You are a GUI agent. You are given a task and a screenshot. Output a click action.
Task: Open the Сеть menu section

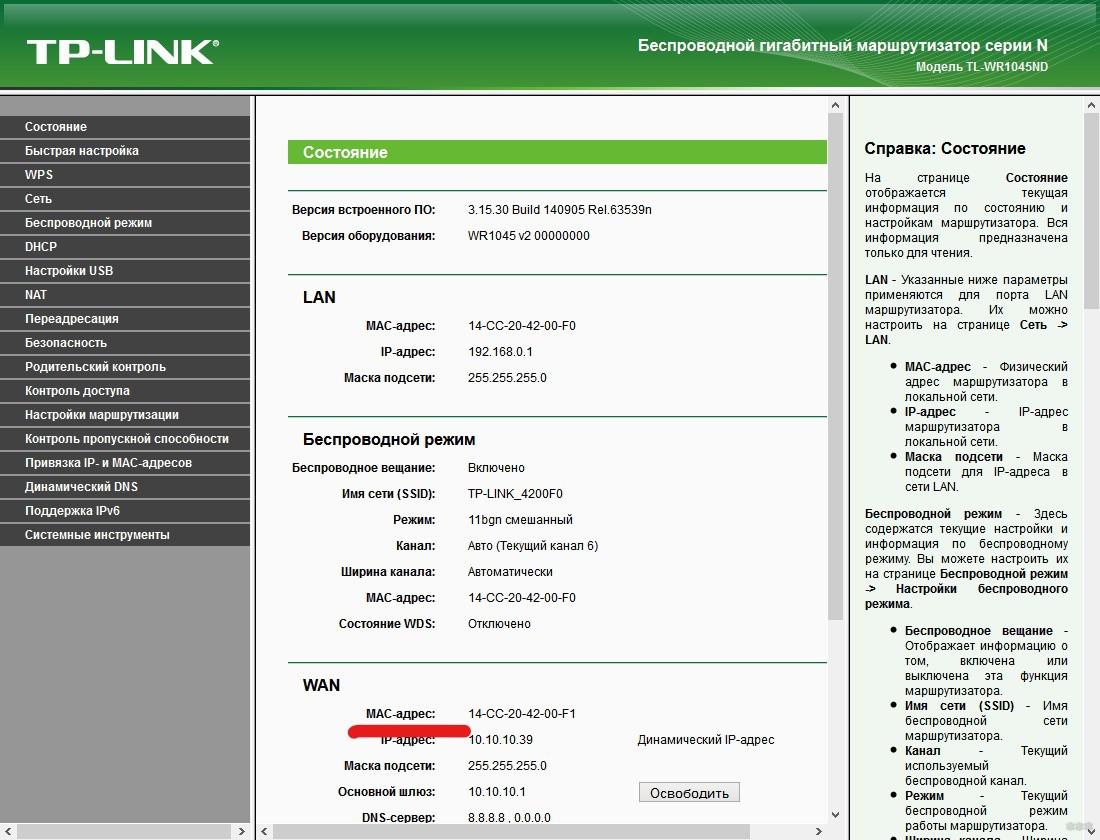point(125,199)
